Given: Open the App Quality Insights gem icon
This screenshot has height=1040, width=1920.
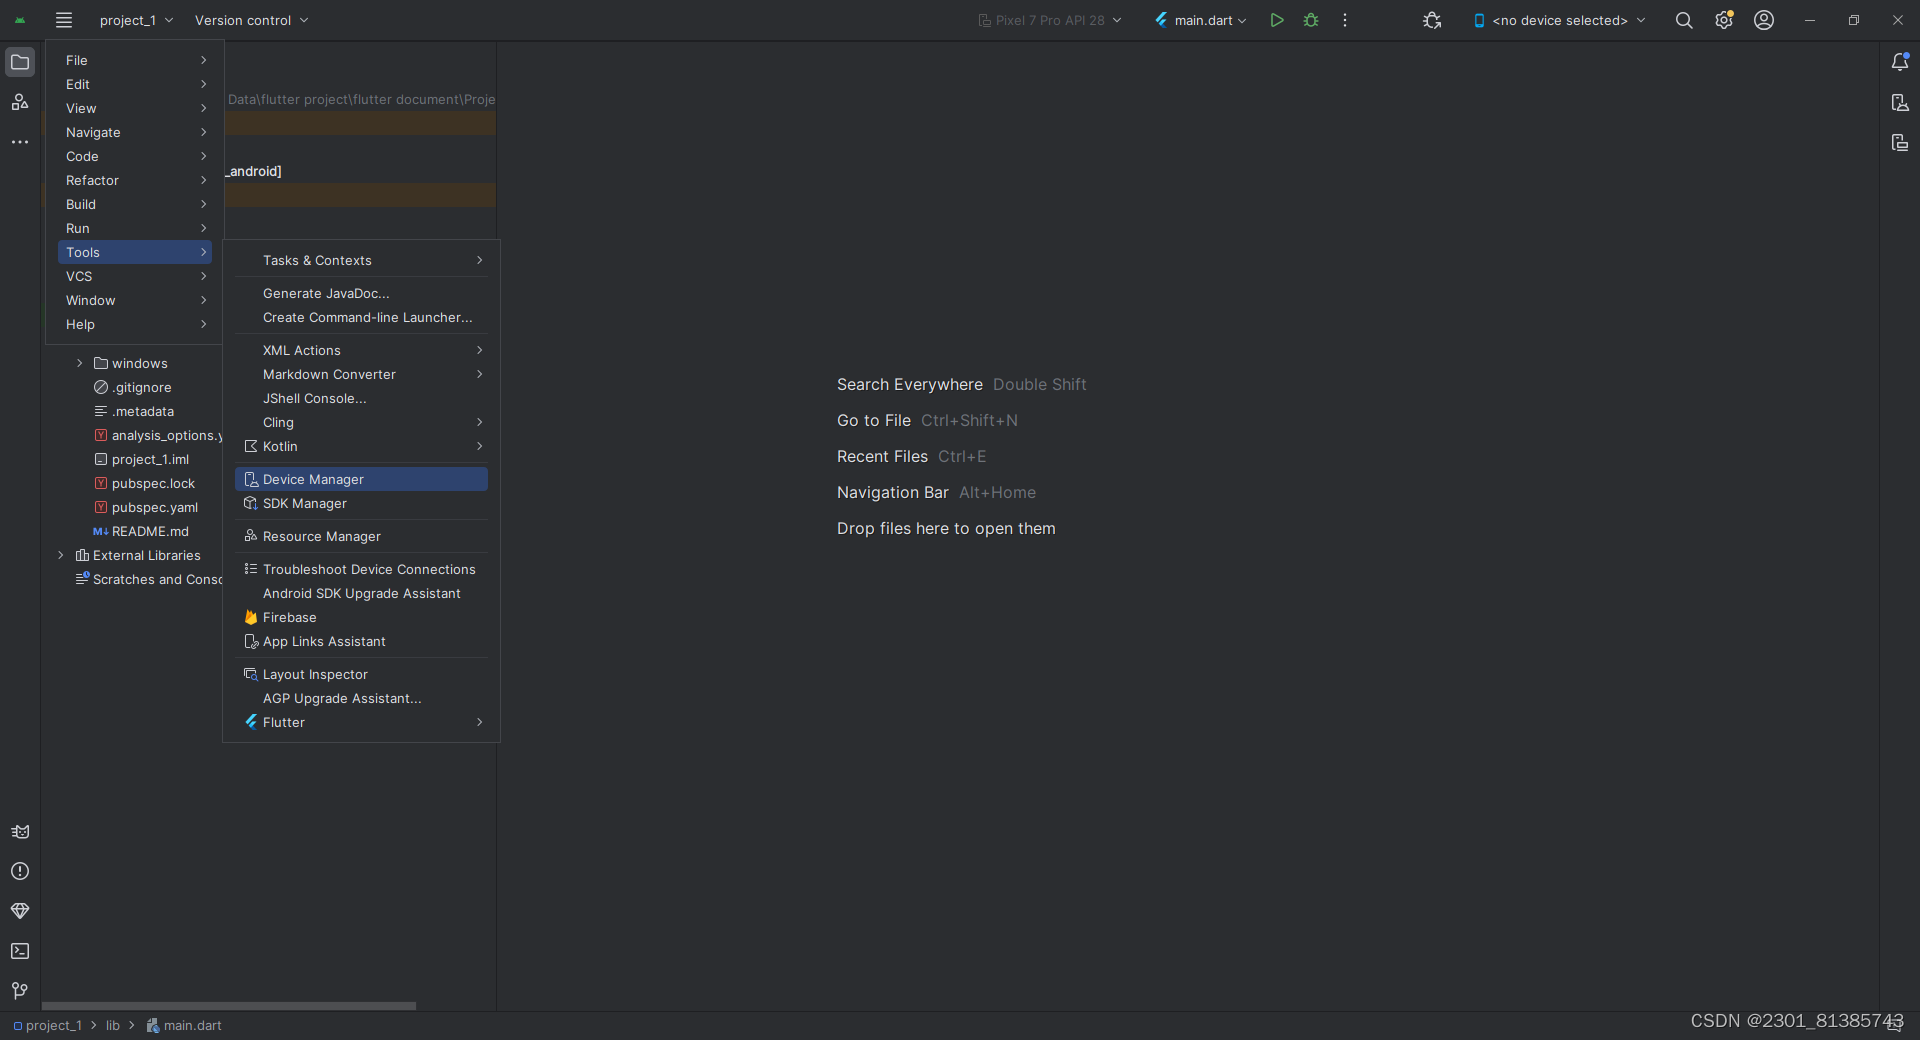Looking at the screenshot, I should (20, 911).
